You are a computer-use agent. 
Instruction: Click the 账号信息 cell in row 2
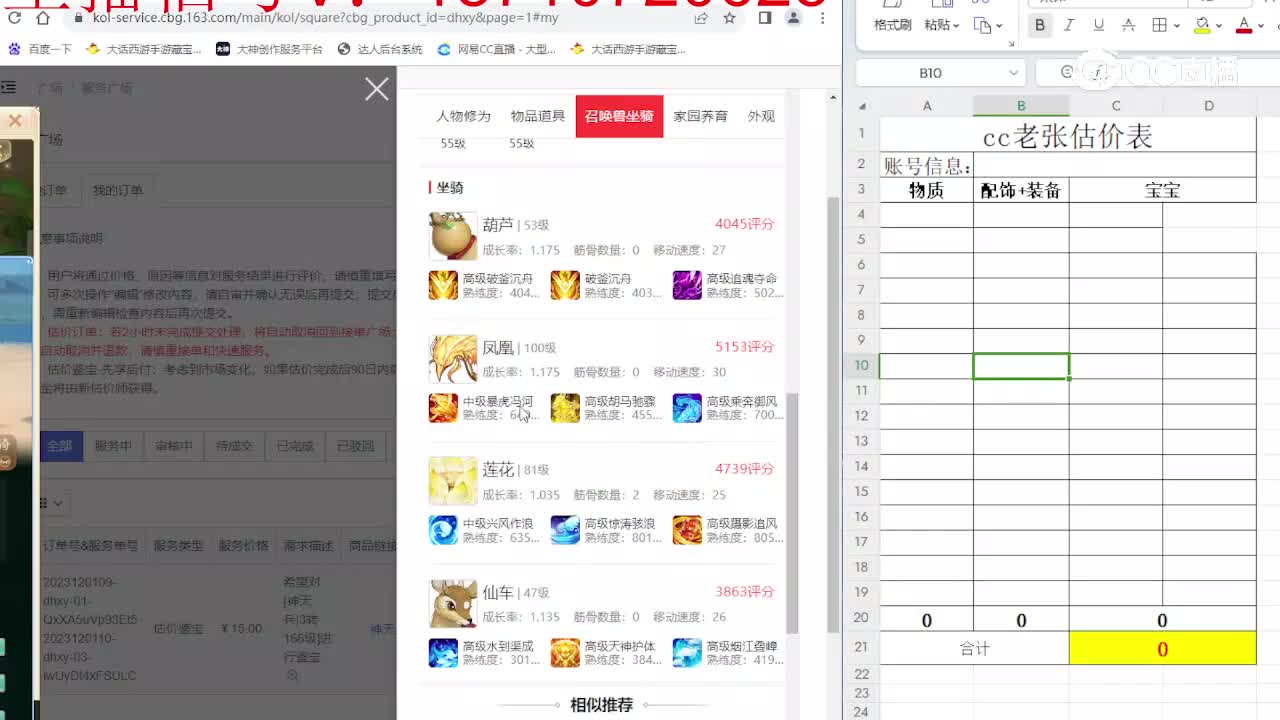click(x=927, y=166)
